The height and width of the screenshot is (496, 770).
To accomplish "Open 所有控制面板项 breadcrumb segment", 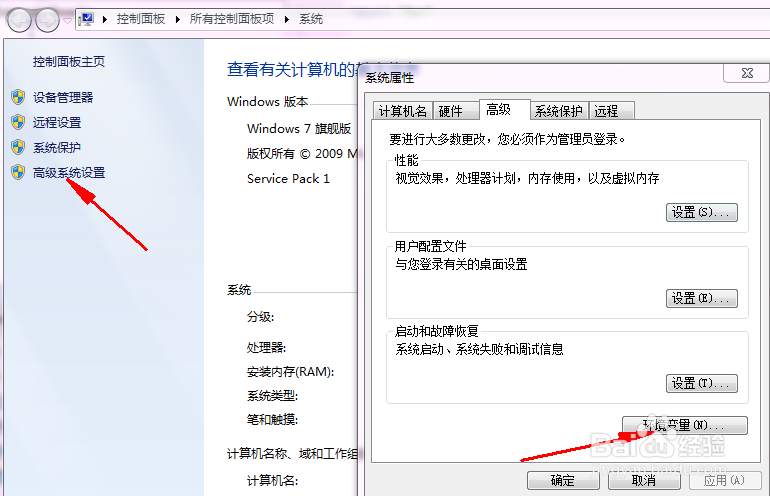I will [232, 19].
